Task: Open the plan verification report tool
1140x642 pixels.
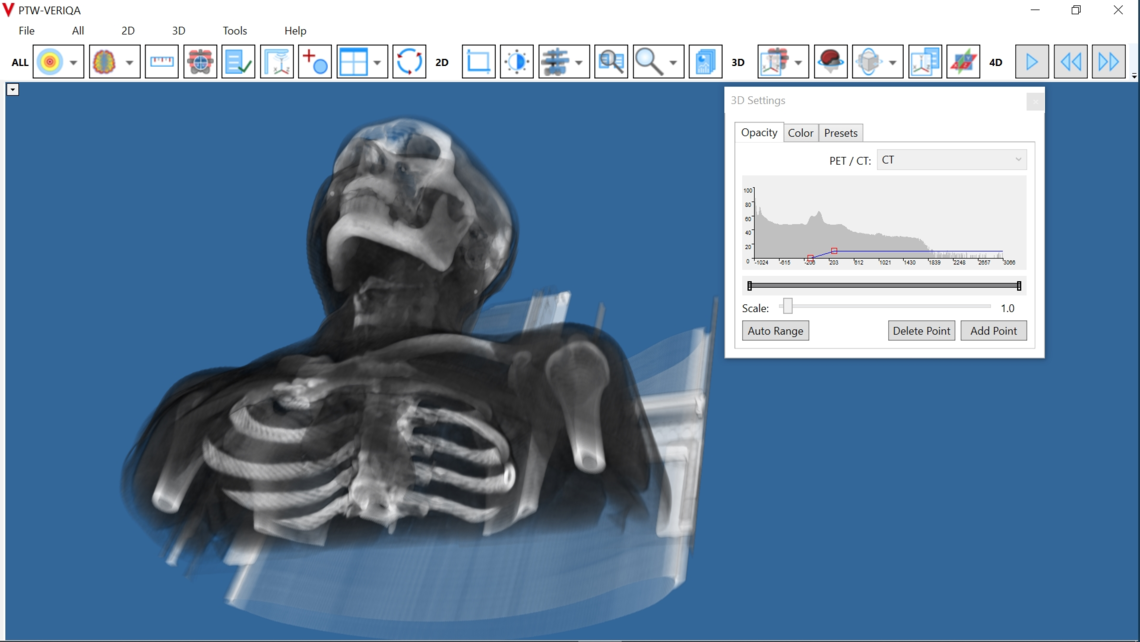Action: click(x=238, y=61)
